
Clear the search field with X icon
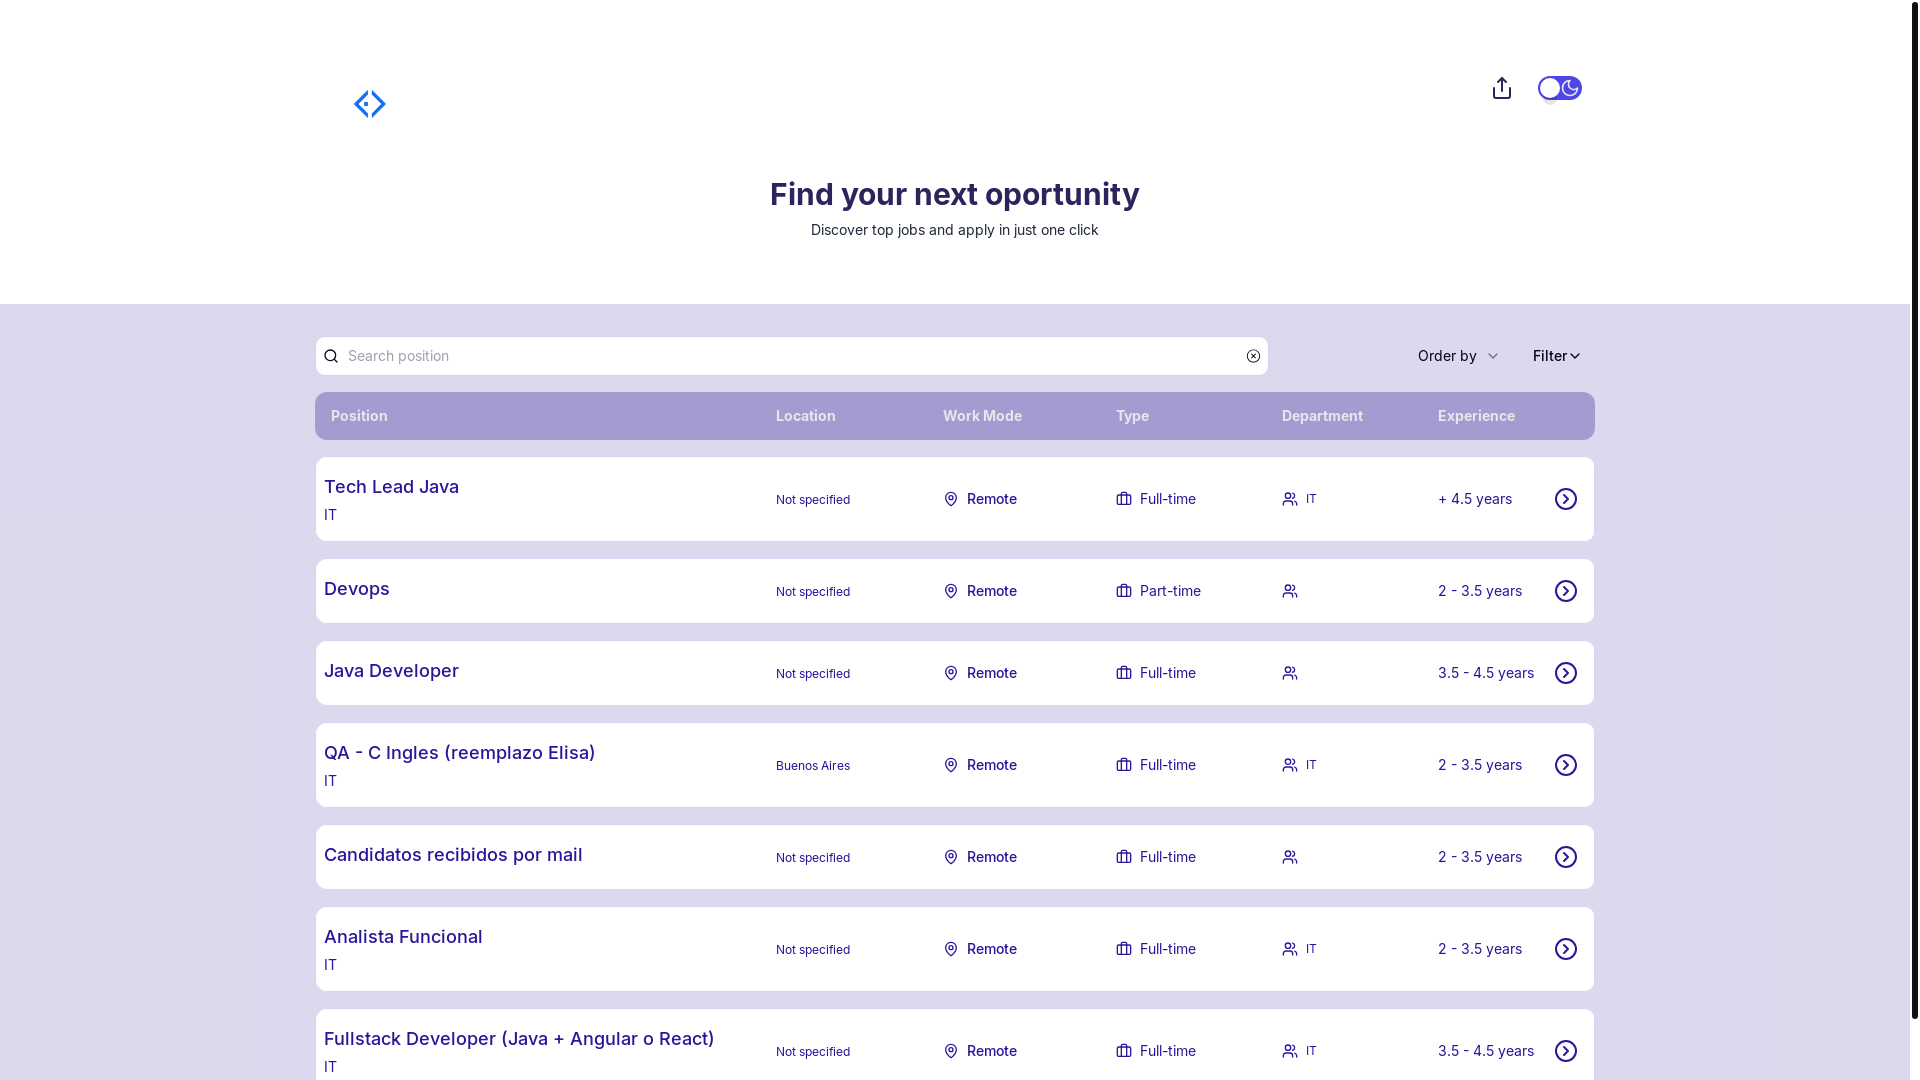tap(1253, 356)
